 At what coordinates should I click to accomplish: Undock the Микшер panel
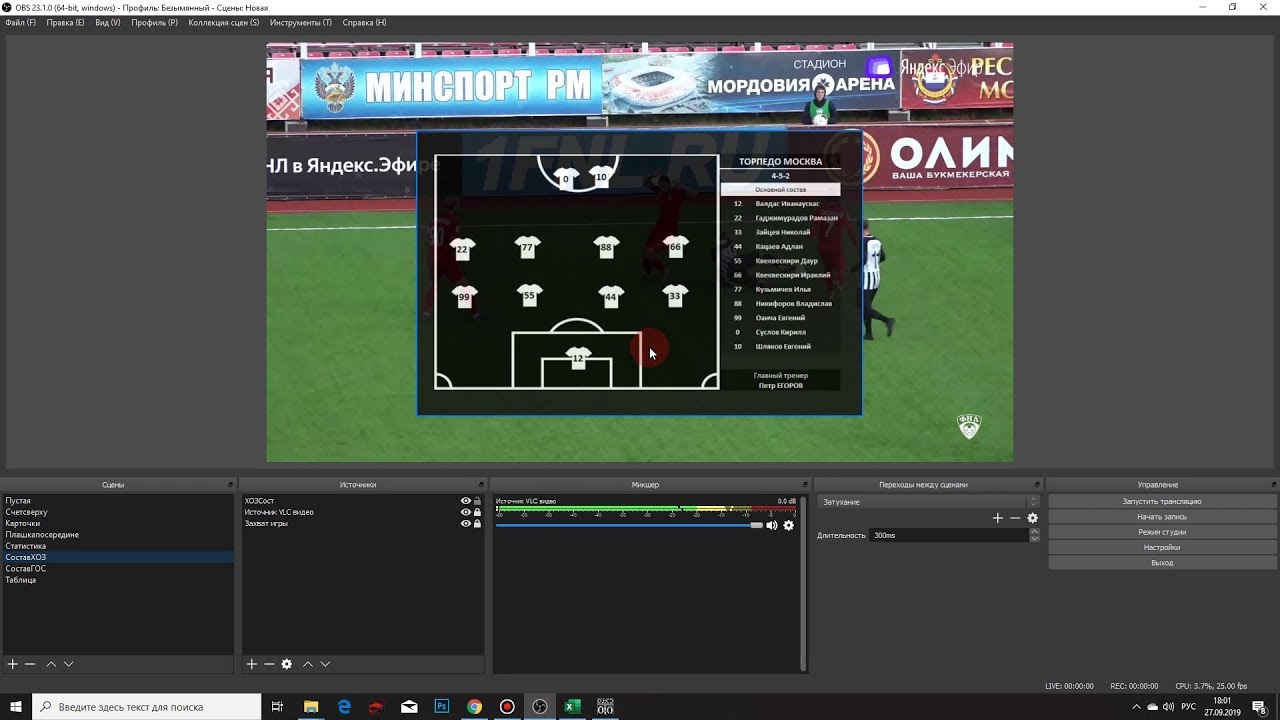pyautogui.click(x=804, y=485)
